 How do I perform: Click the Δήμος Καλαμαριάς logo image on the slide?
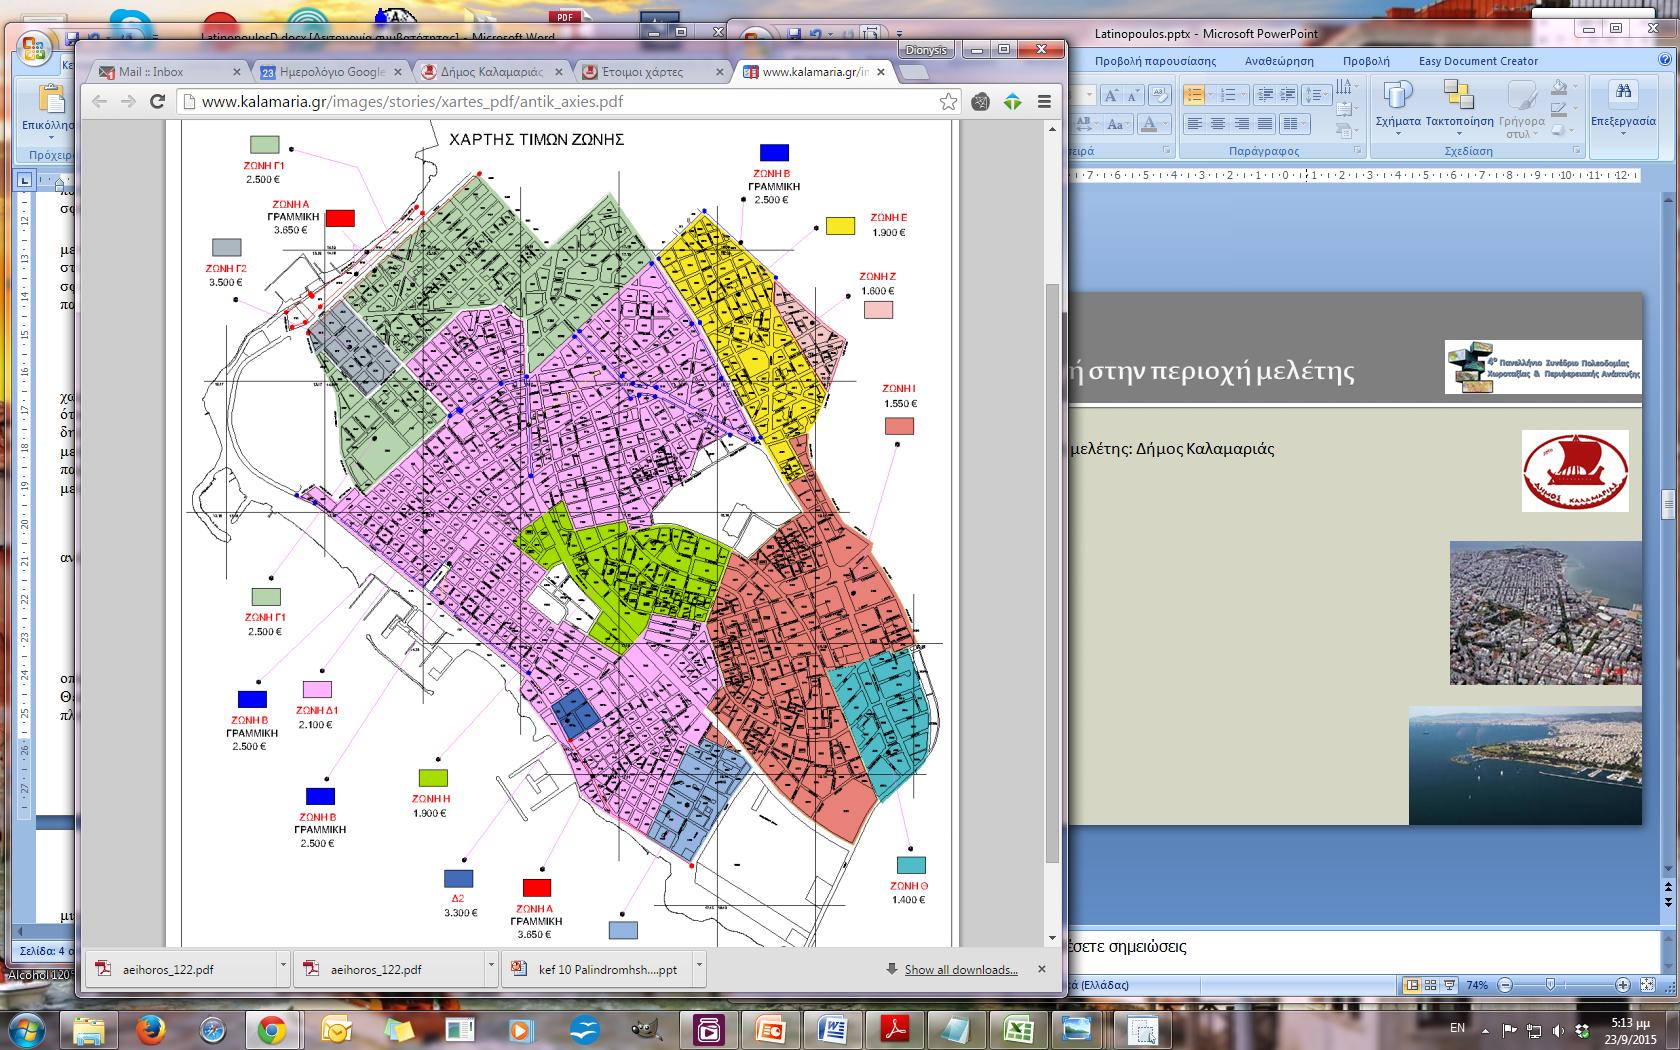pos(1575,471)
